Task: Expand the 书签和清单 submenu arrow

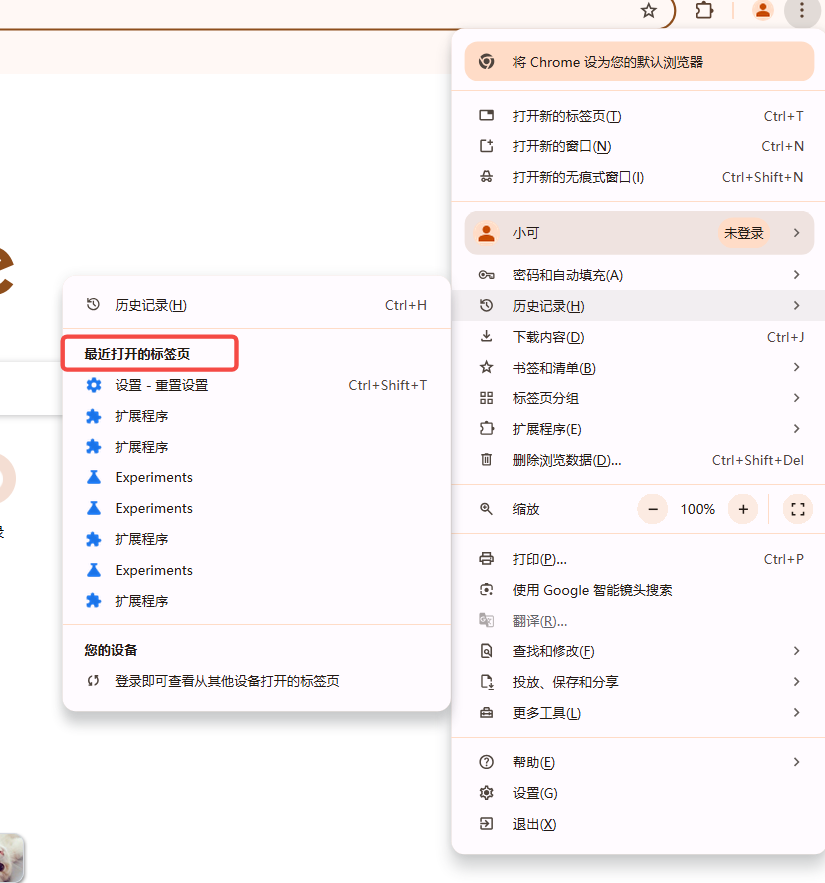Action: tap(796, 367)
